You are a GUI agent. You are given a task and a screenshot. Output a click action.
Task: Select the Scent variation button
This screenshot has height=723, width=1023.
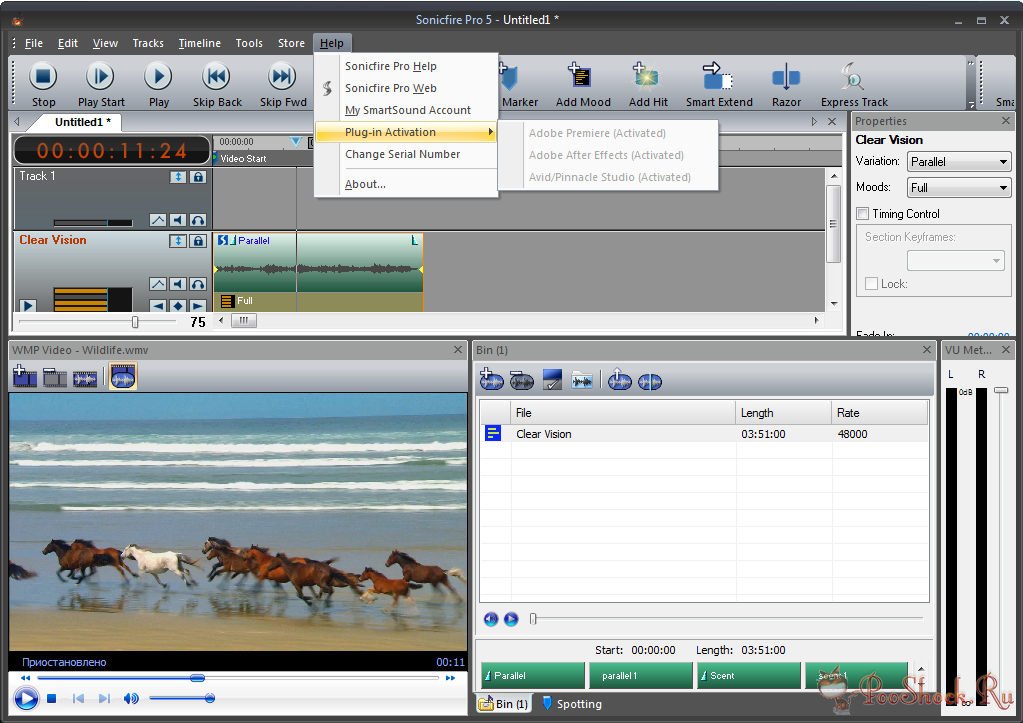click(749, 675)
